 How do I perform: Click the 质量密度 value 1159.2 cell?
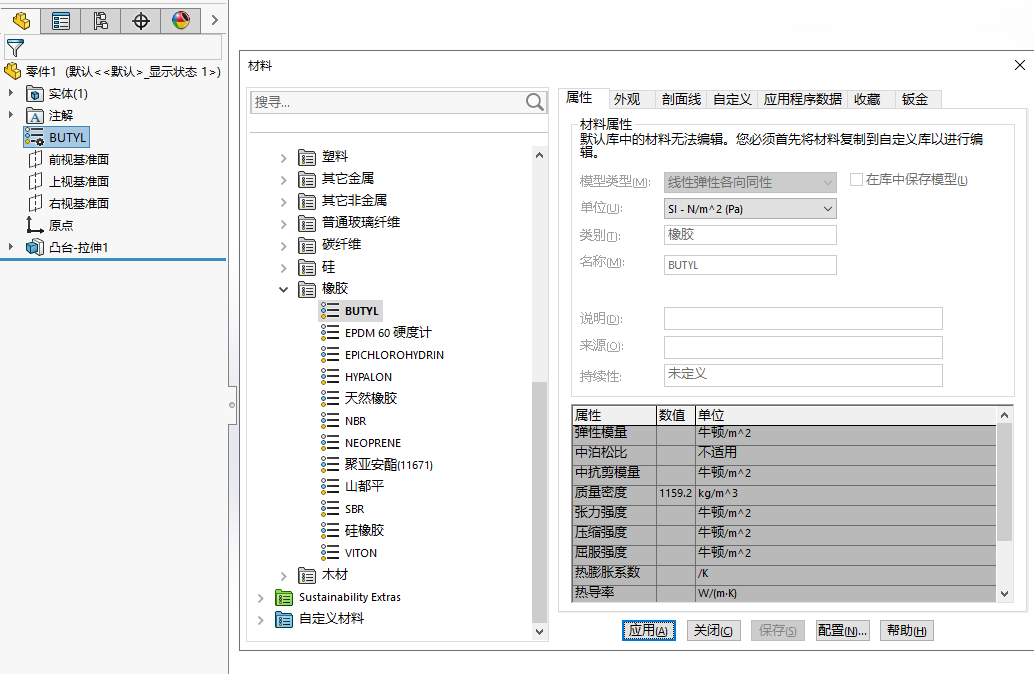click(x=676, y=493)
